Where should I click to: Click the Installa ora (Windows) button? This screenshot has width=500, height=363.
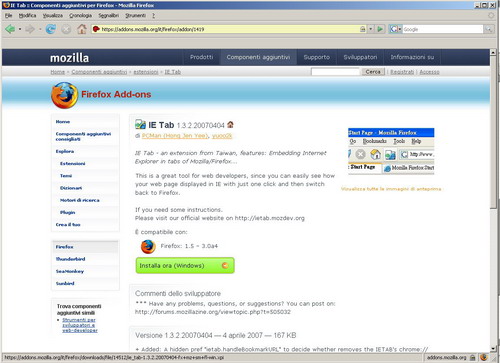click(185, 266)
